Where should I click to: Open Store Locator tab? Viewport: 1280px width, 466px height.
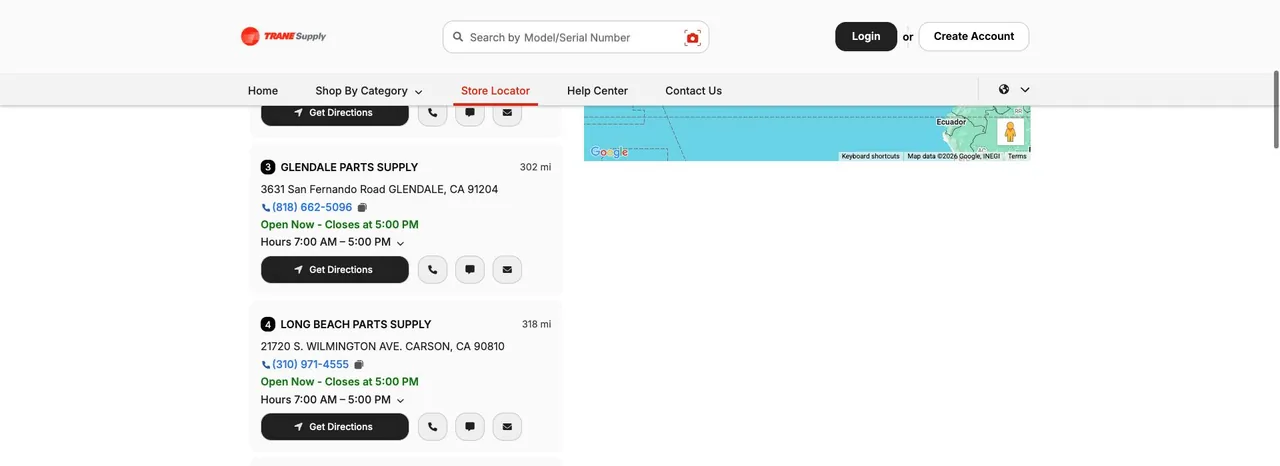coord(495,90)
